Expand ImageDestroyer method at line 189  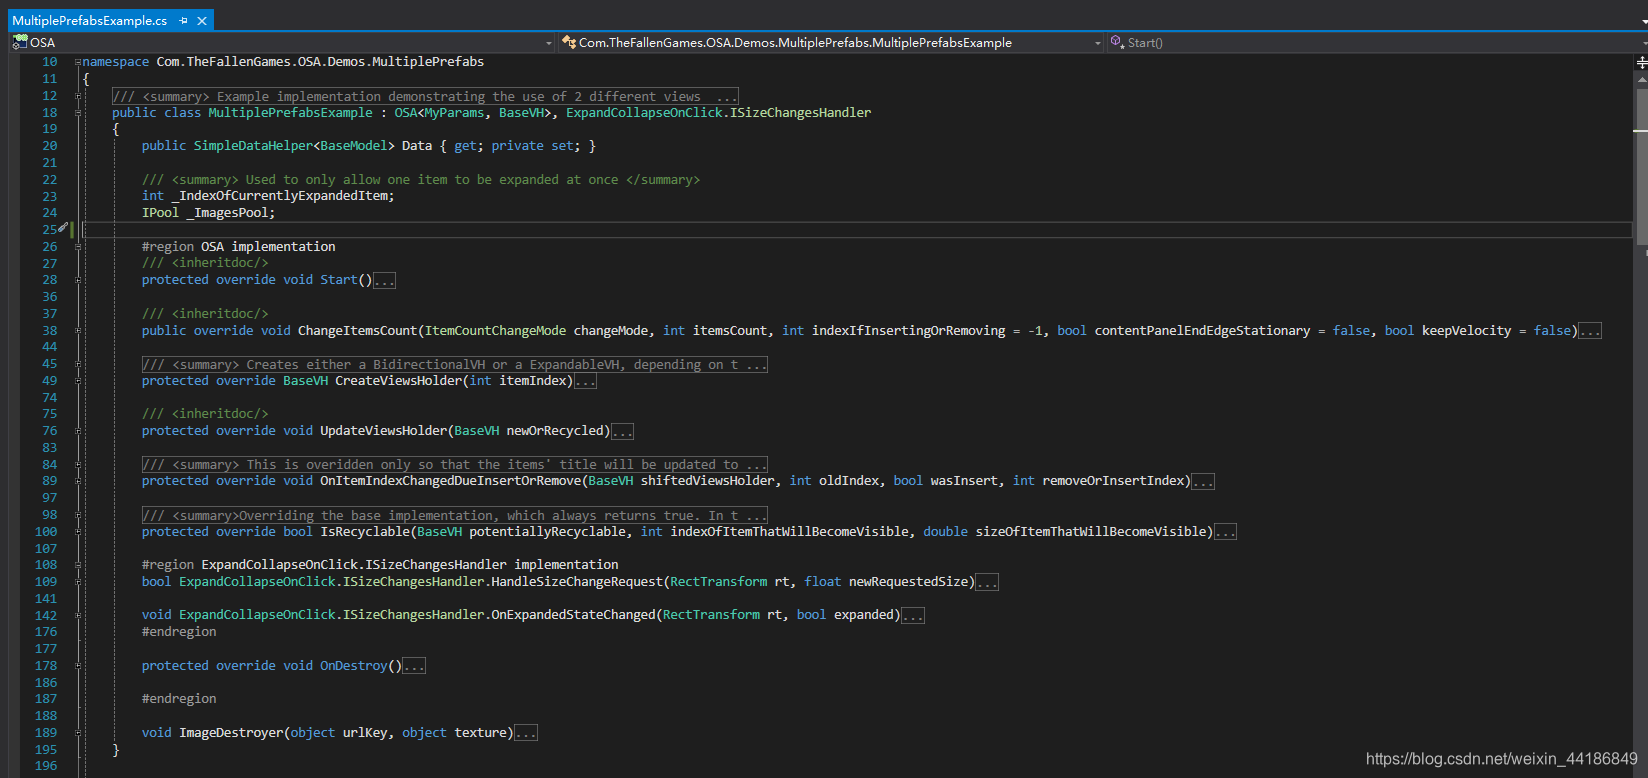(78, 733)
